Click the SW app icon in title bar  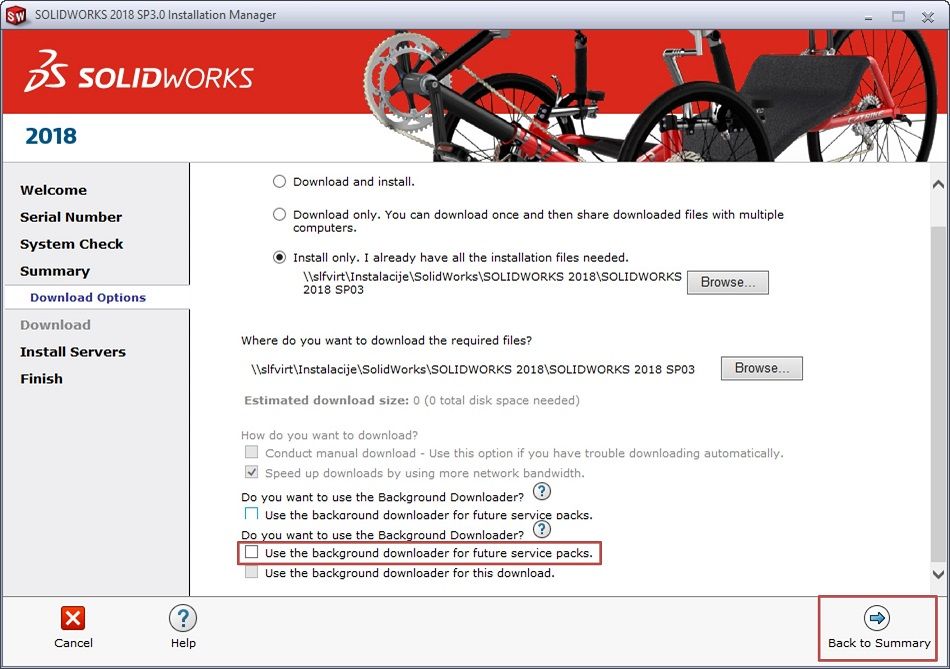[x=16, y=15]
